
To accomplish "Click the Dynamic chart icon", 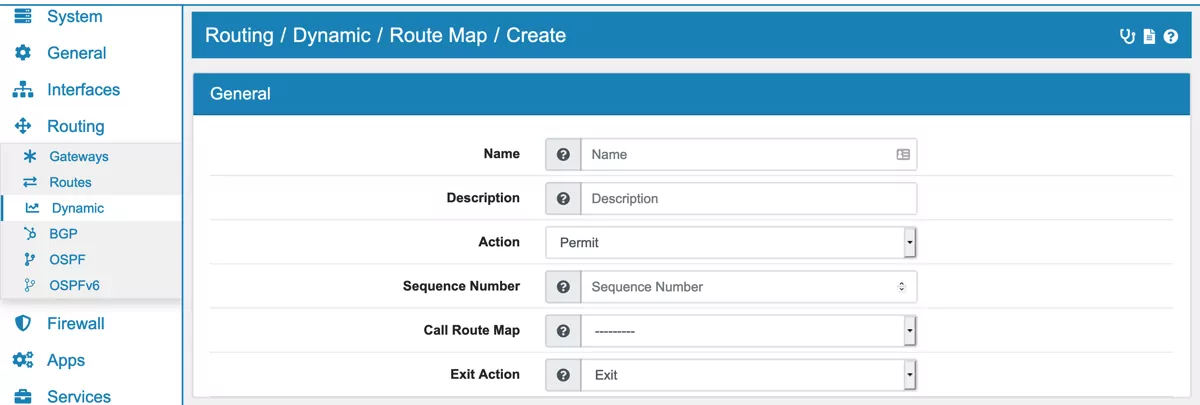I will coord(32,209).
